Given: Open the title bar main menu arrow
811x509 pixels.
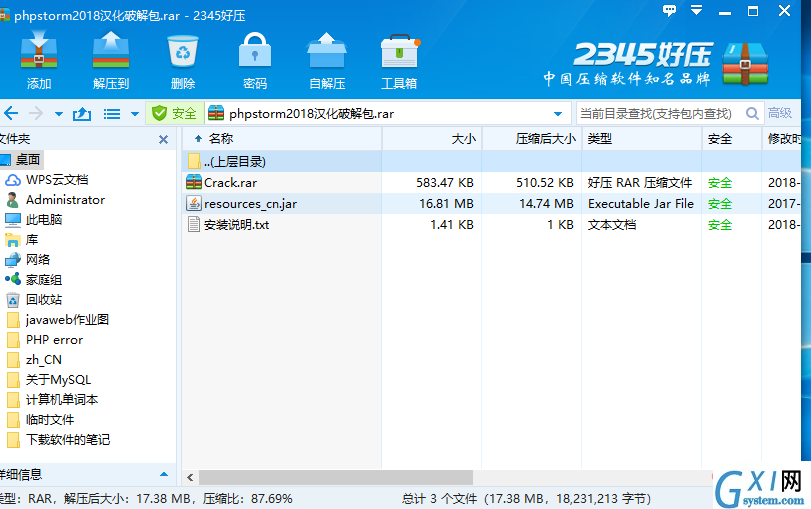Looking at the screenshot, I should (x=697, y=10).
